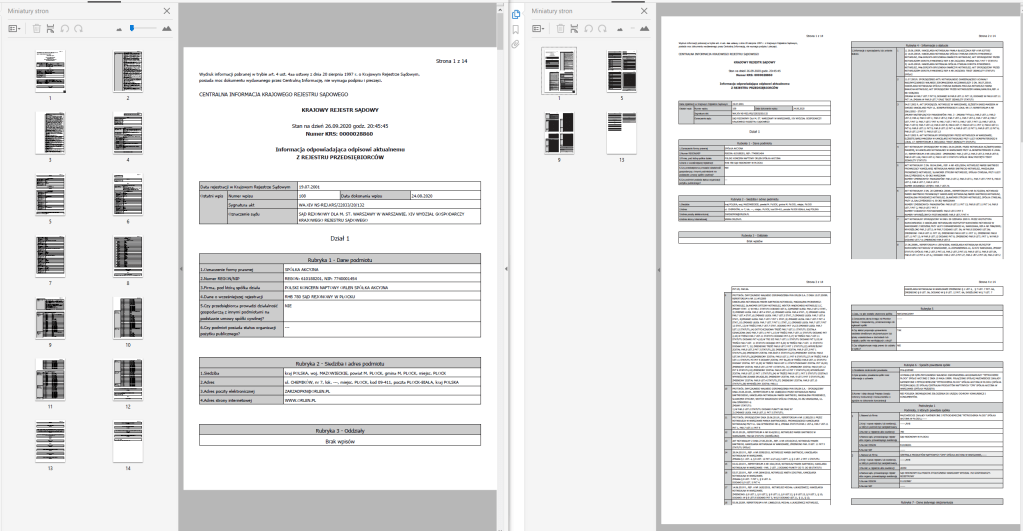The image size is (1023, 531).
Task: Select thumbnail labeled 9 in right panel
Action: click(x=549, y=123)
